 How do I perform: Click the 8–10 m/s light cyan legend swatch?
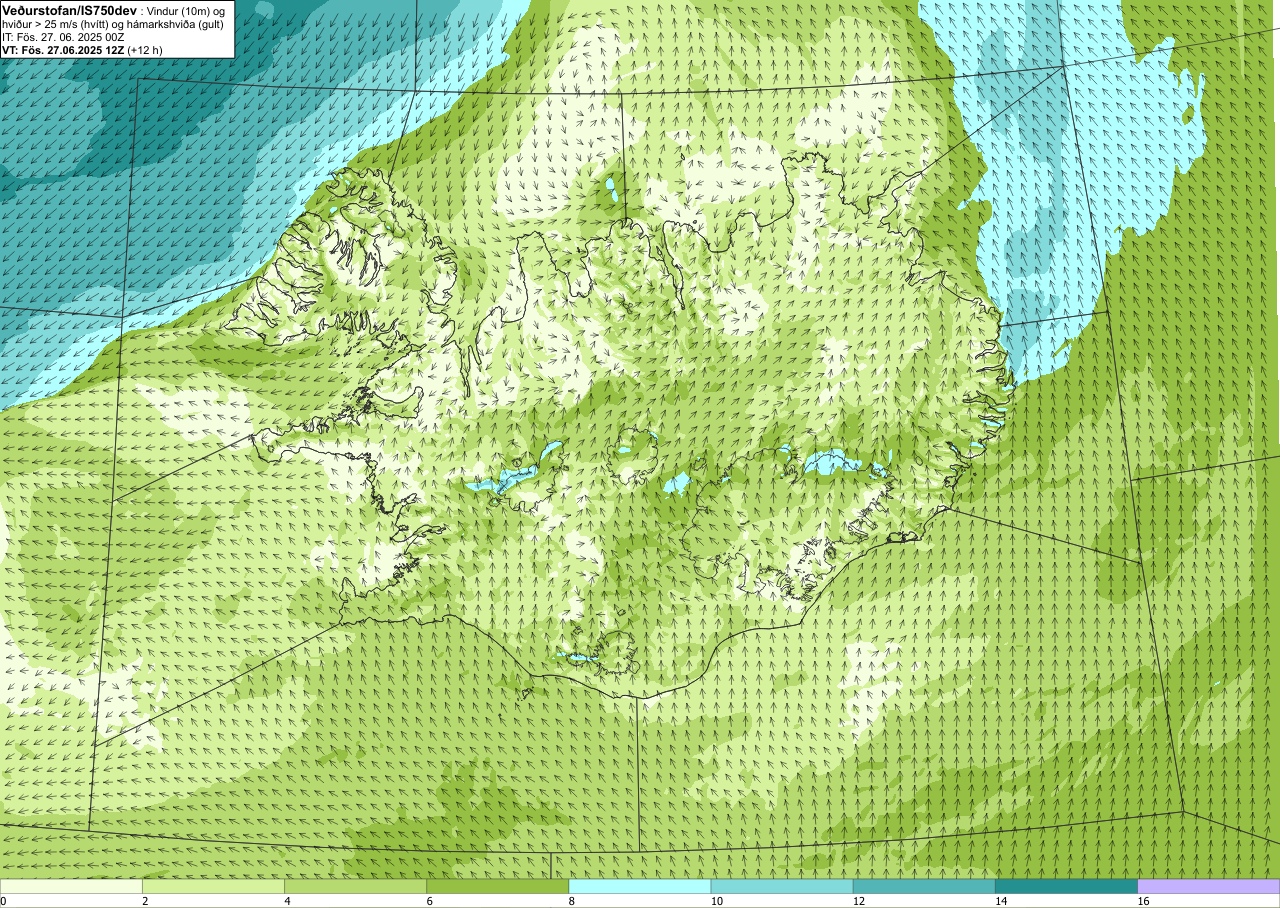(x=639, y=886)
